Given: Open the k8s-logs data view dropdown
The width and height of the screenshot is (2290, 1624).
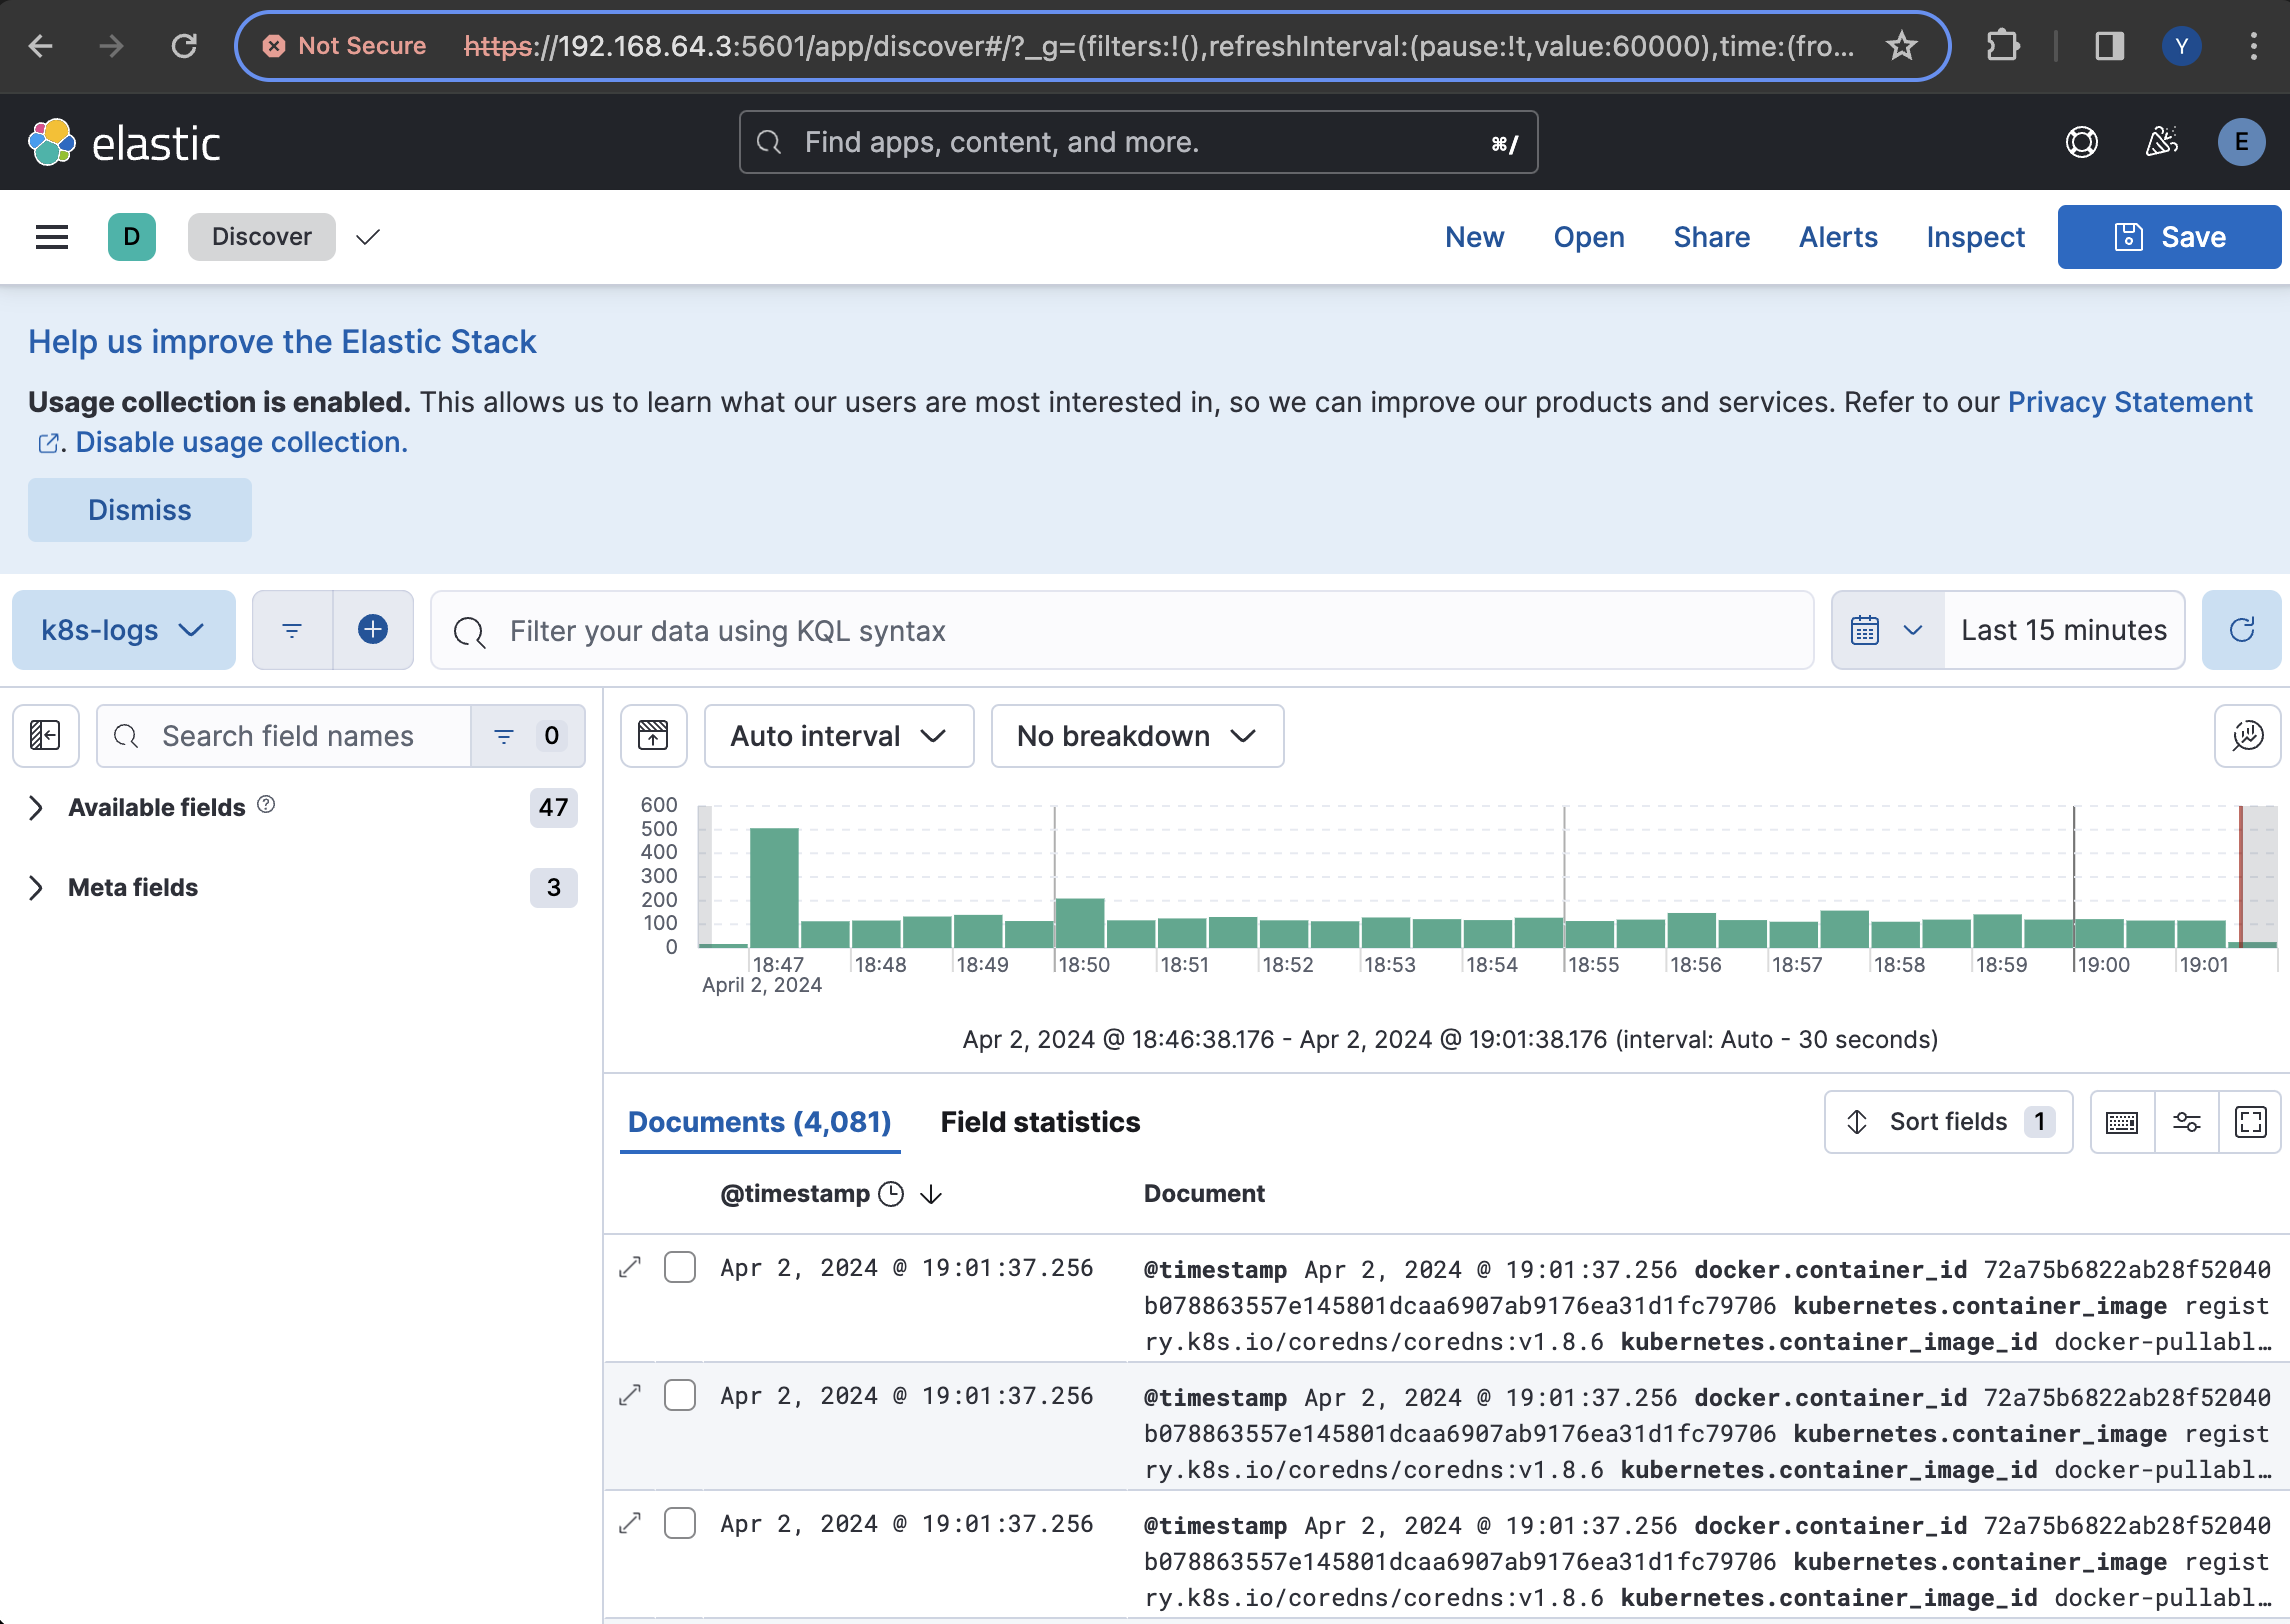Looking at the screenshot, I should (x=124, y=630).
